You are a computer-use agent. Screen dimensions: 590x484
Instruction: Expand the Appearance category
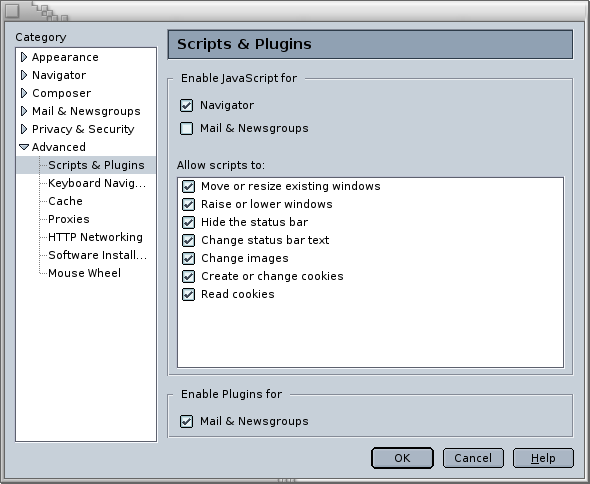click(x=24, y=57)
